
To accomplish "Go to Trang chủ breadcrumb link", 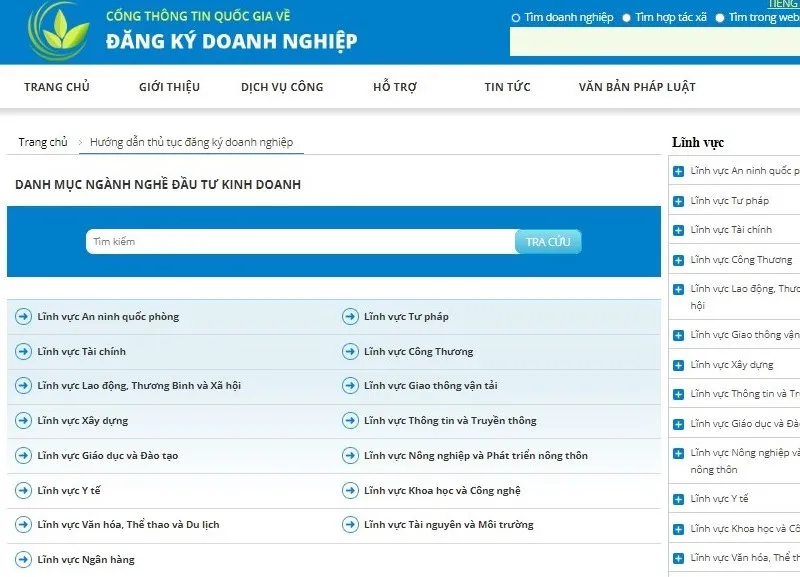I will pyautogui.click(x=43, y=142).
